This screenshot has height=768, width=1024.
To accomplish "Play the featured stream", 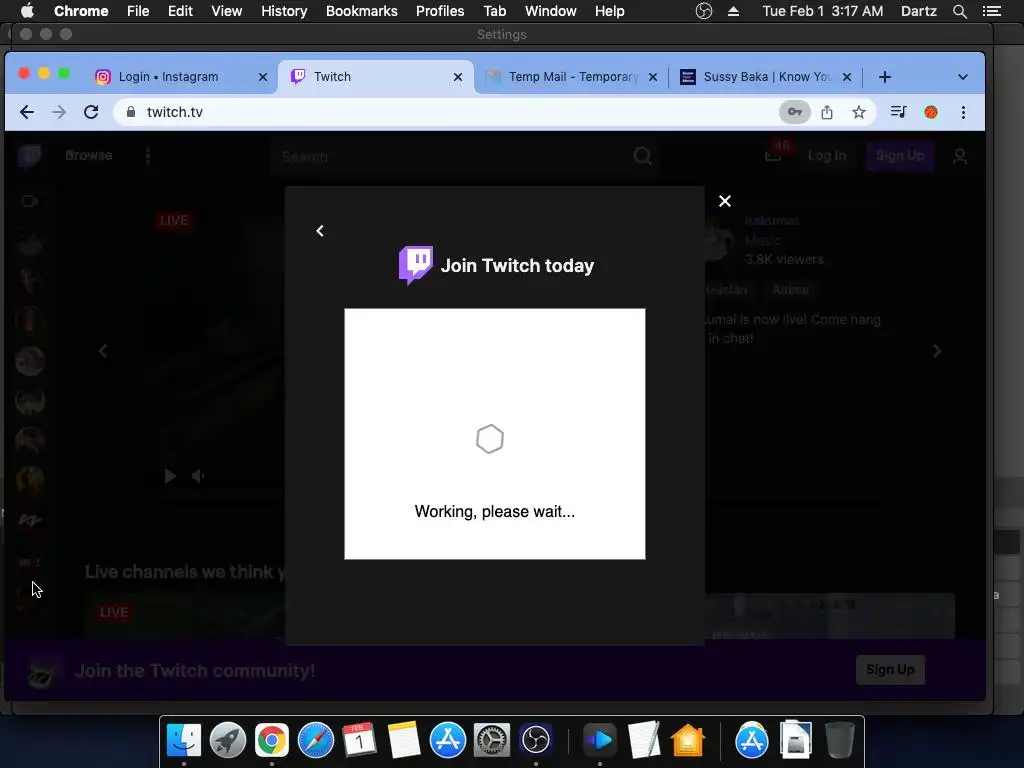I will point(170,476).
